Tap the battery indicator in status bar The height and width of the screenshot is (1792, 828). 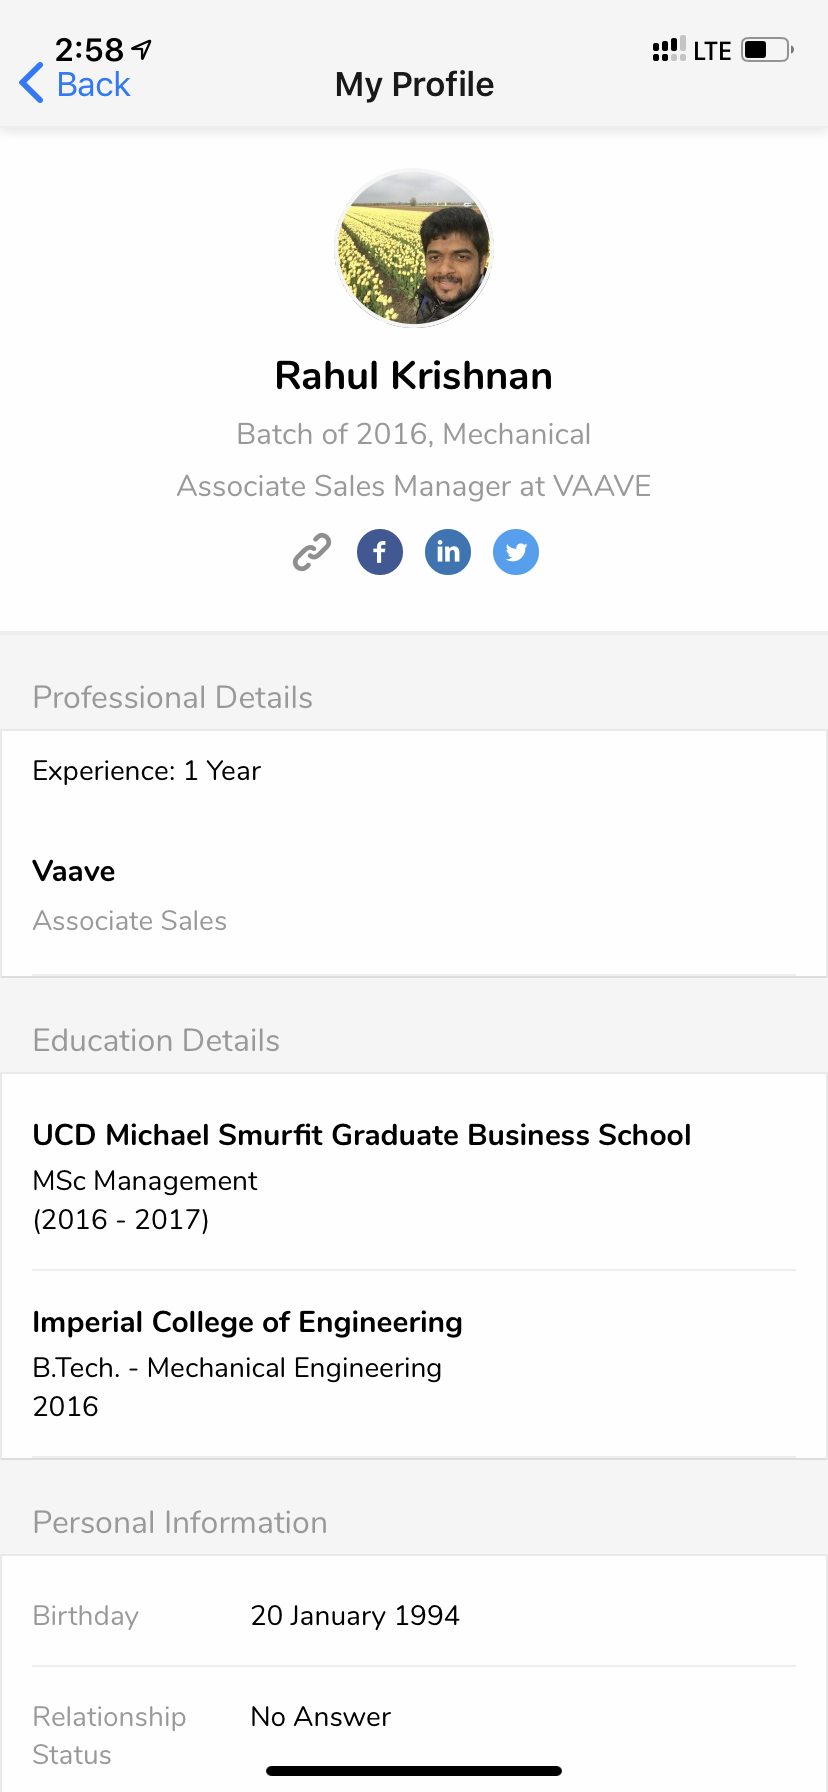(767, 50)
